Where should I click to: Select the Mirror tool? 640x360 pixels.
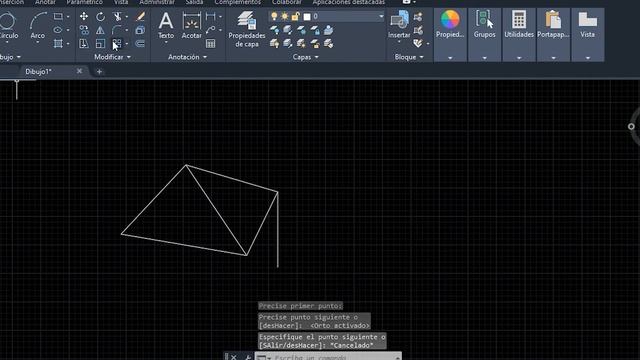coord(100,30)
